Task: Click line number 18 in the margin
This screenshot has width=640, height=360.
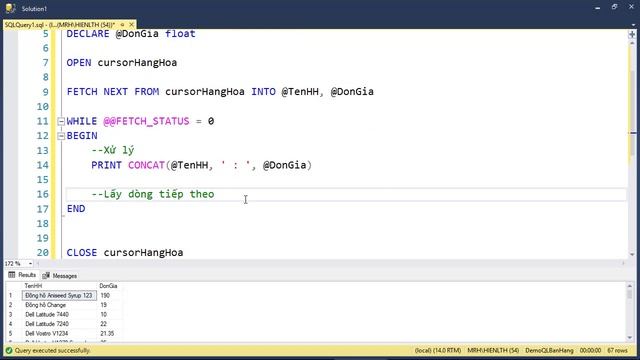Action: click(42, 224)
